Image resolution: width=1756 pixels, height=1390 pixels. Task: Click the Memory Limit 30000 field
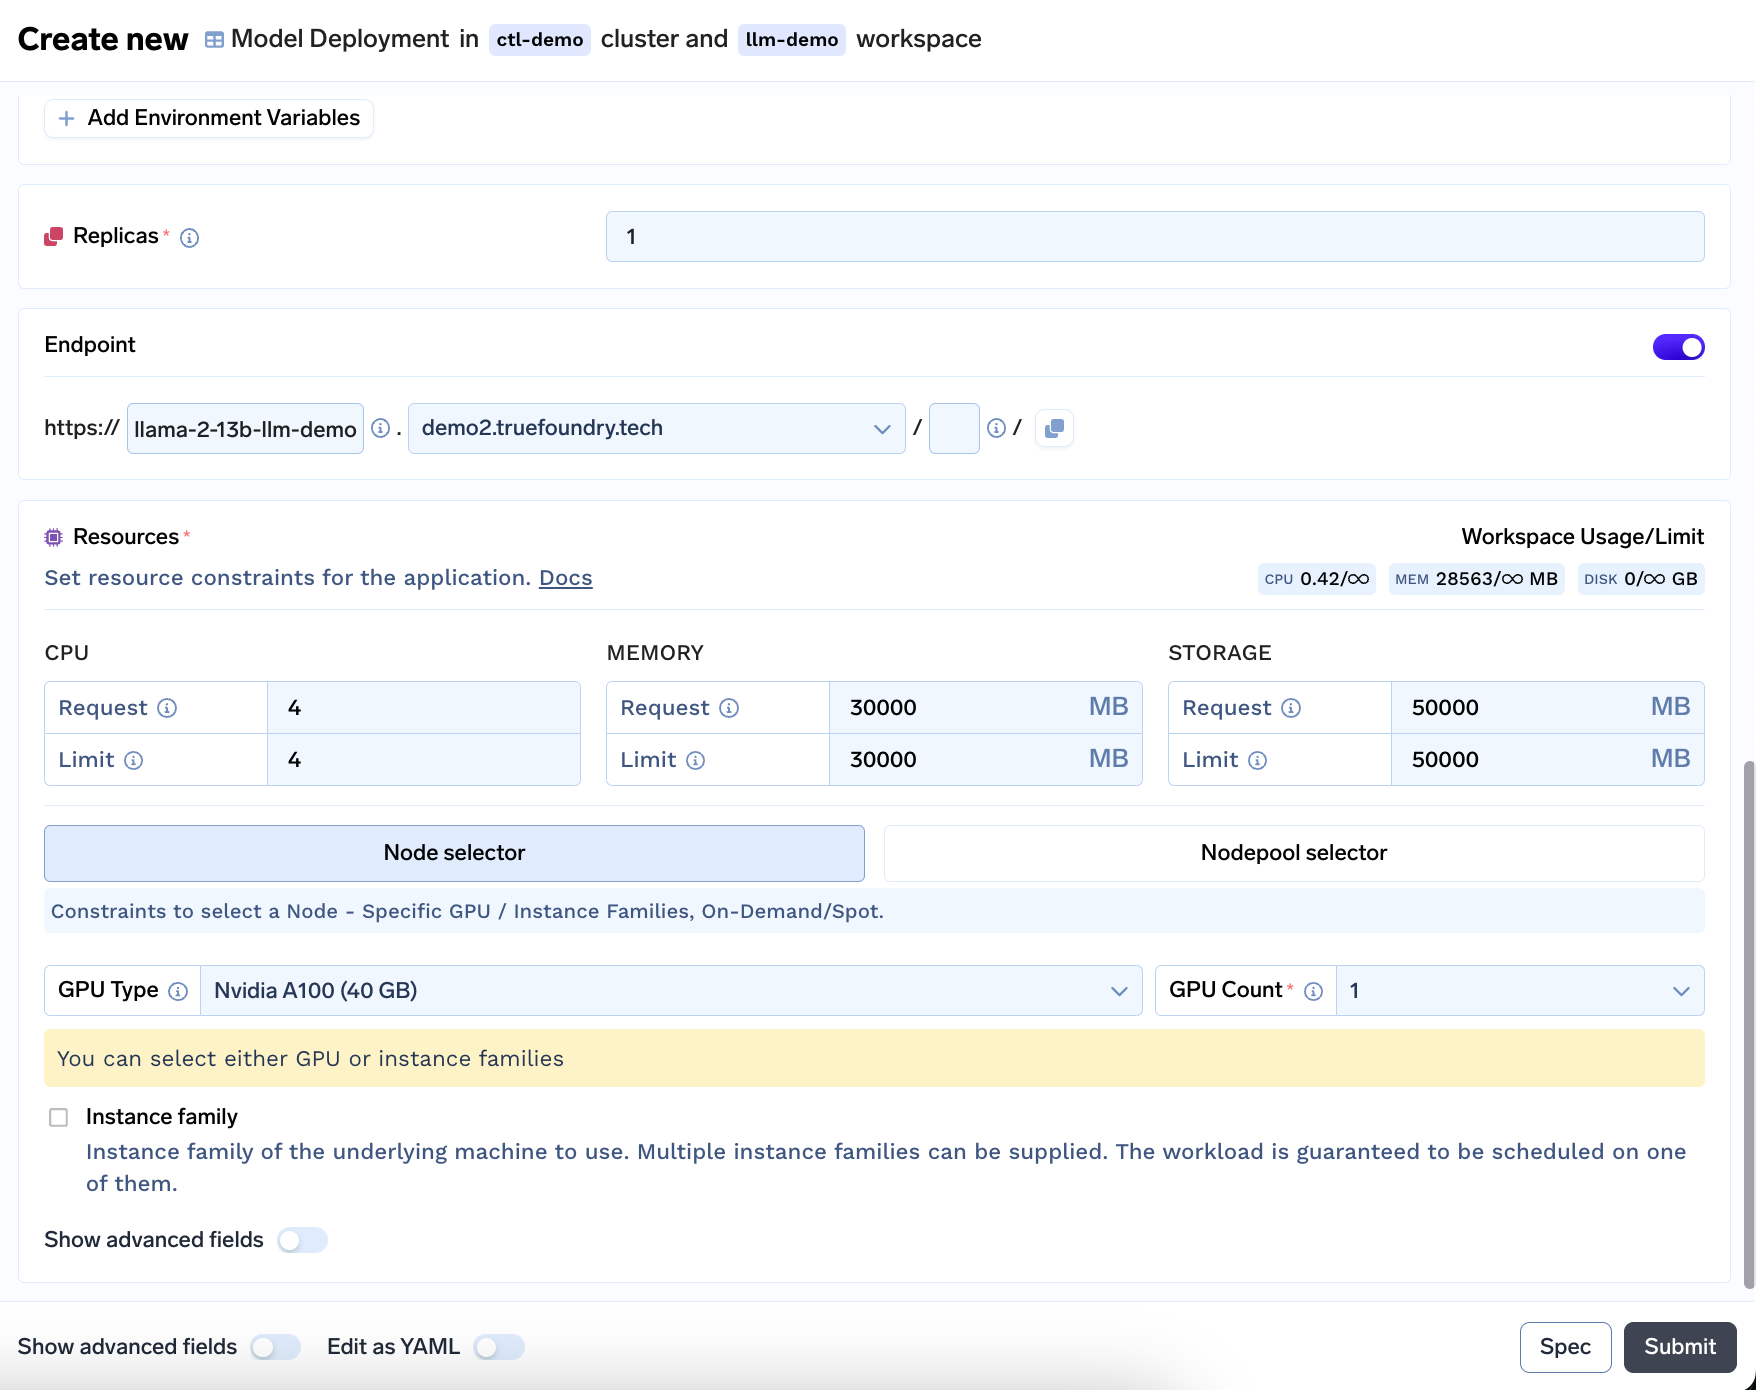click(985, 760)
